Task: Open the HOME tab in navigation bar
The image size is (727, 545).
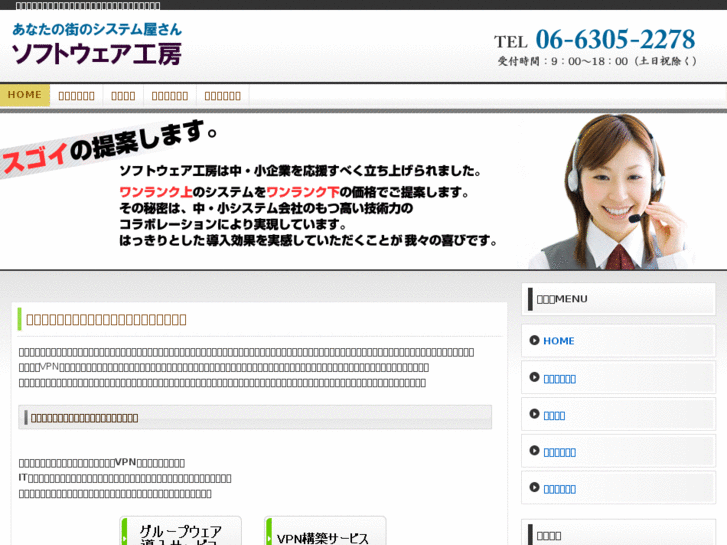Action: pyautogui.click(x=25, y=95)
